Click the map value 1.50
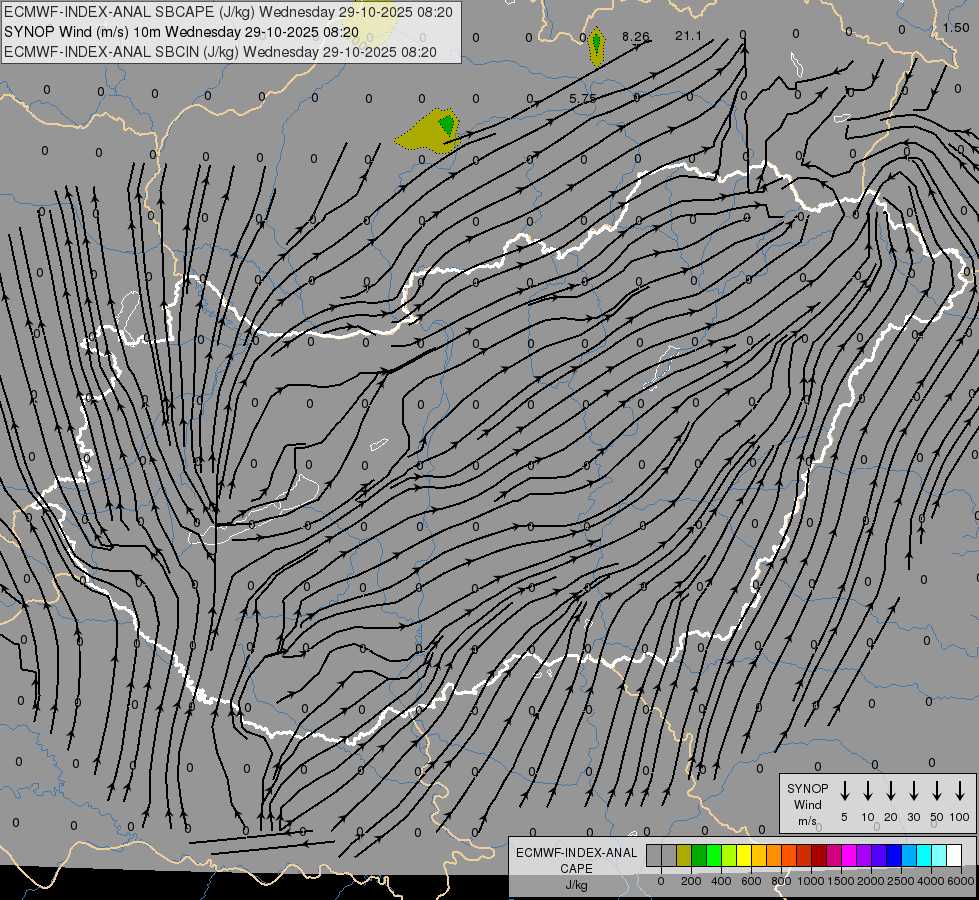This screenshot has height=900, width=979. coord(956,27)
